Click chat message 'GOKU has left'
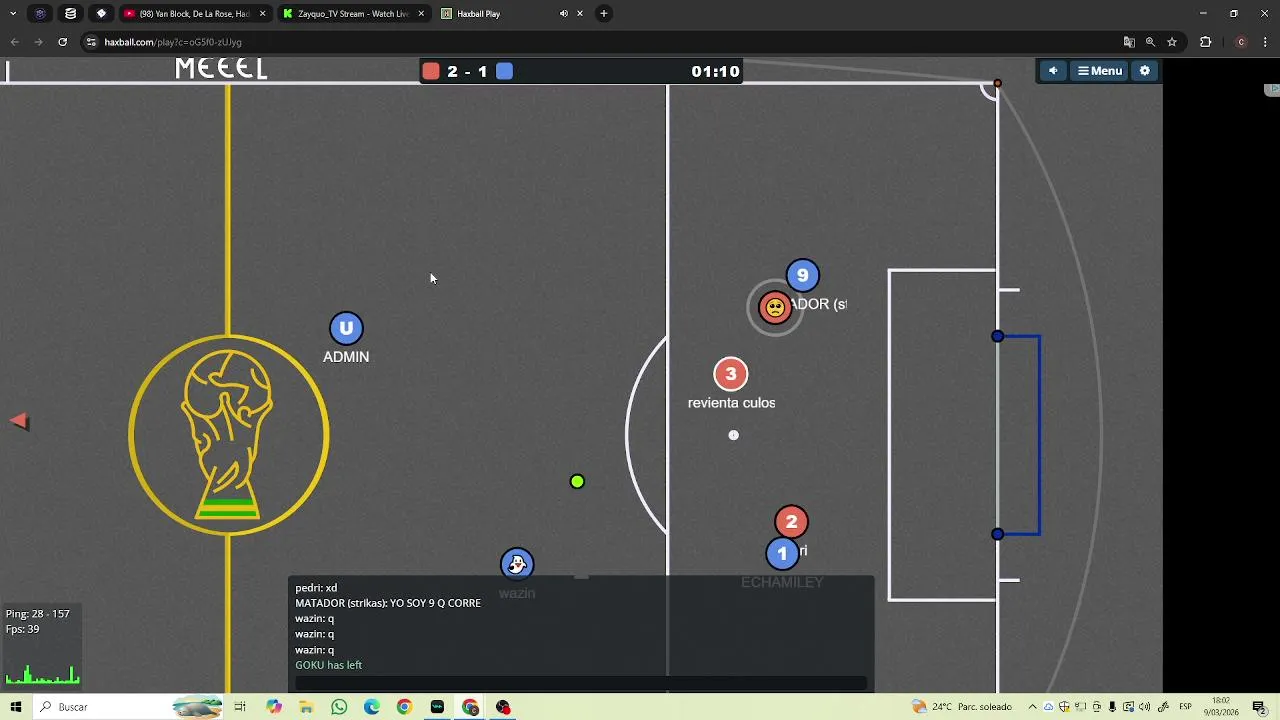This screenshot has width=1280, height=720. pyautogui.click(x=328, y=665)
